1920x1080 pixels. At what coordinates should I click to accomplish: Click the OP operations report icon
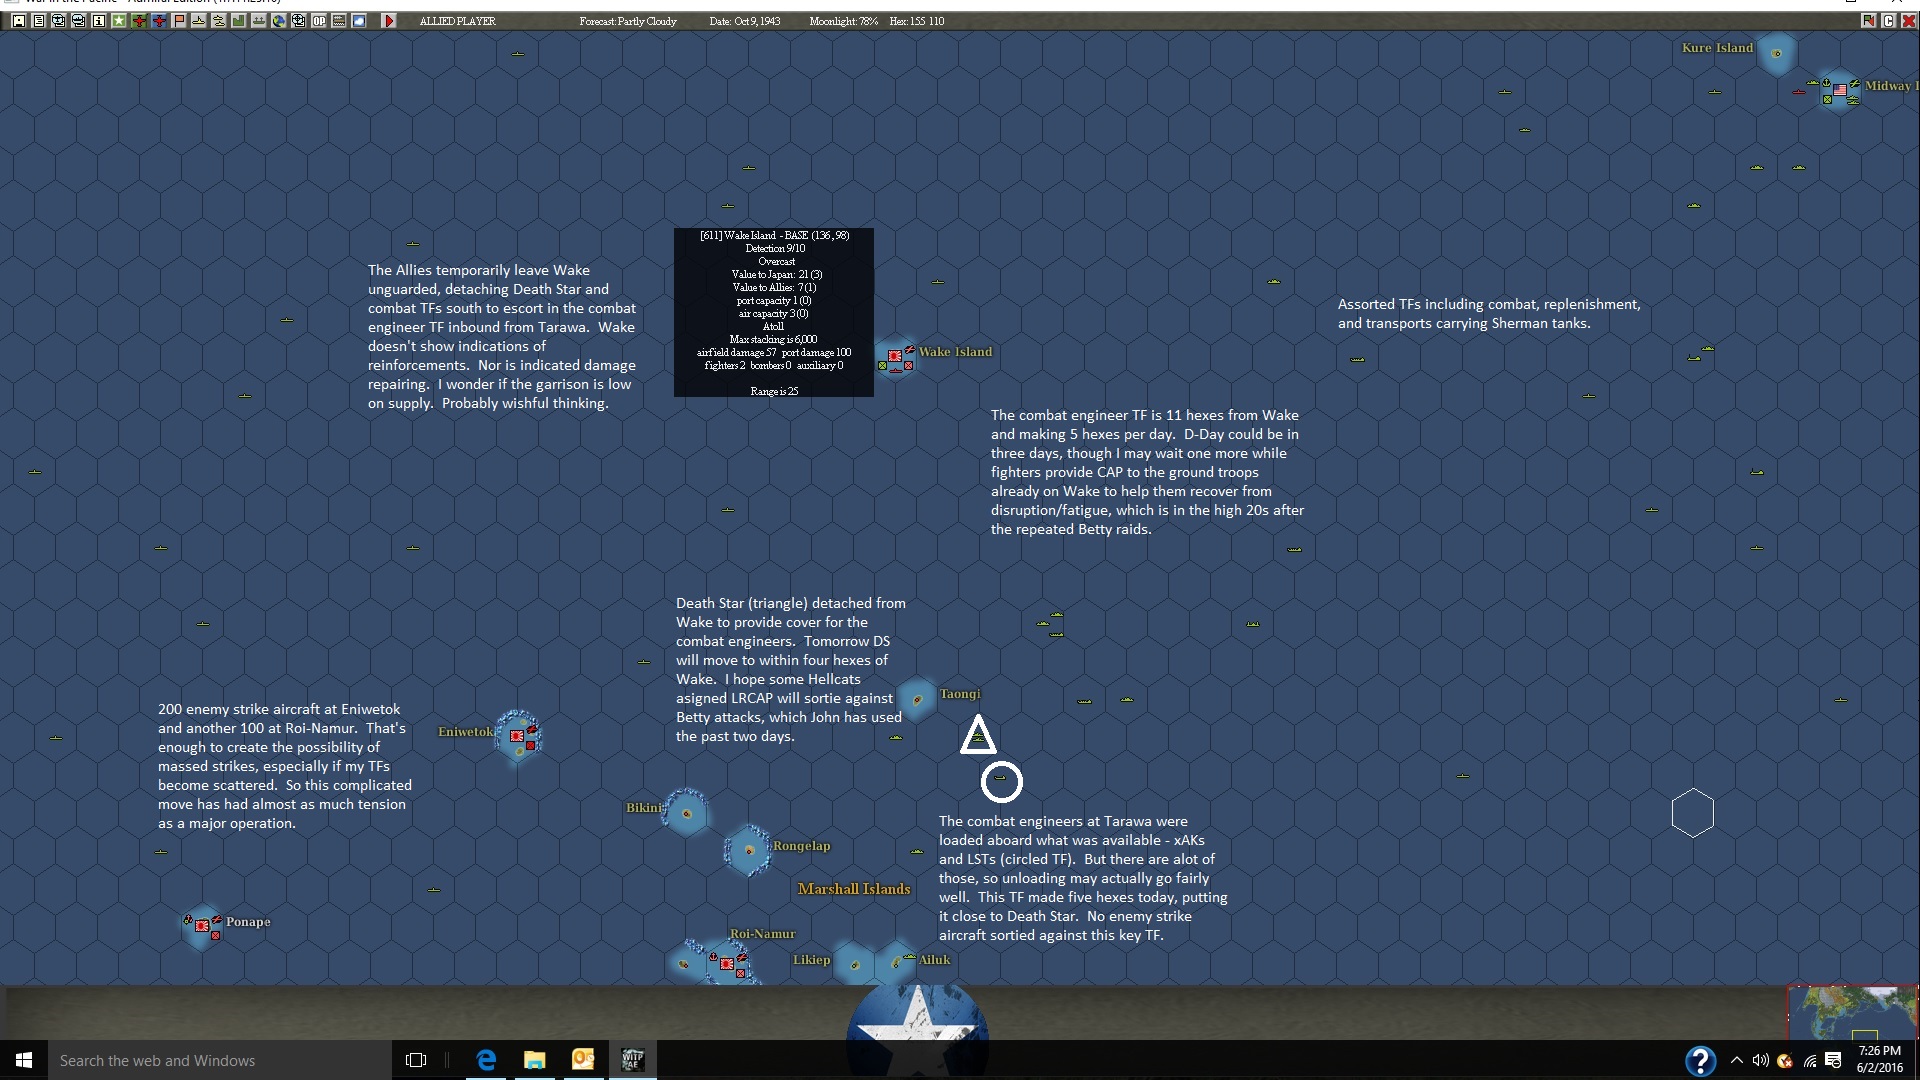pyautogui.click(x=319, y=21)
